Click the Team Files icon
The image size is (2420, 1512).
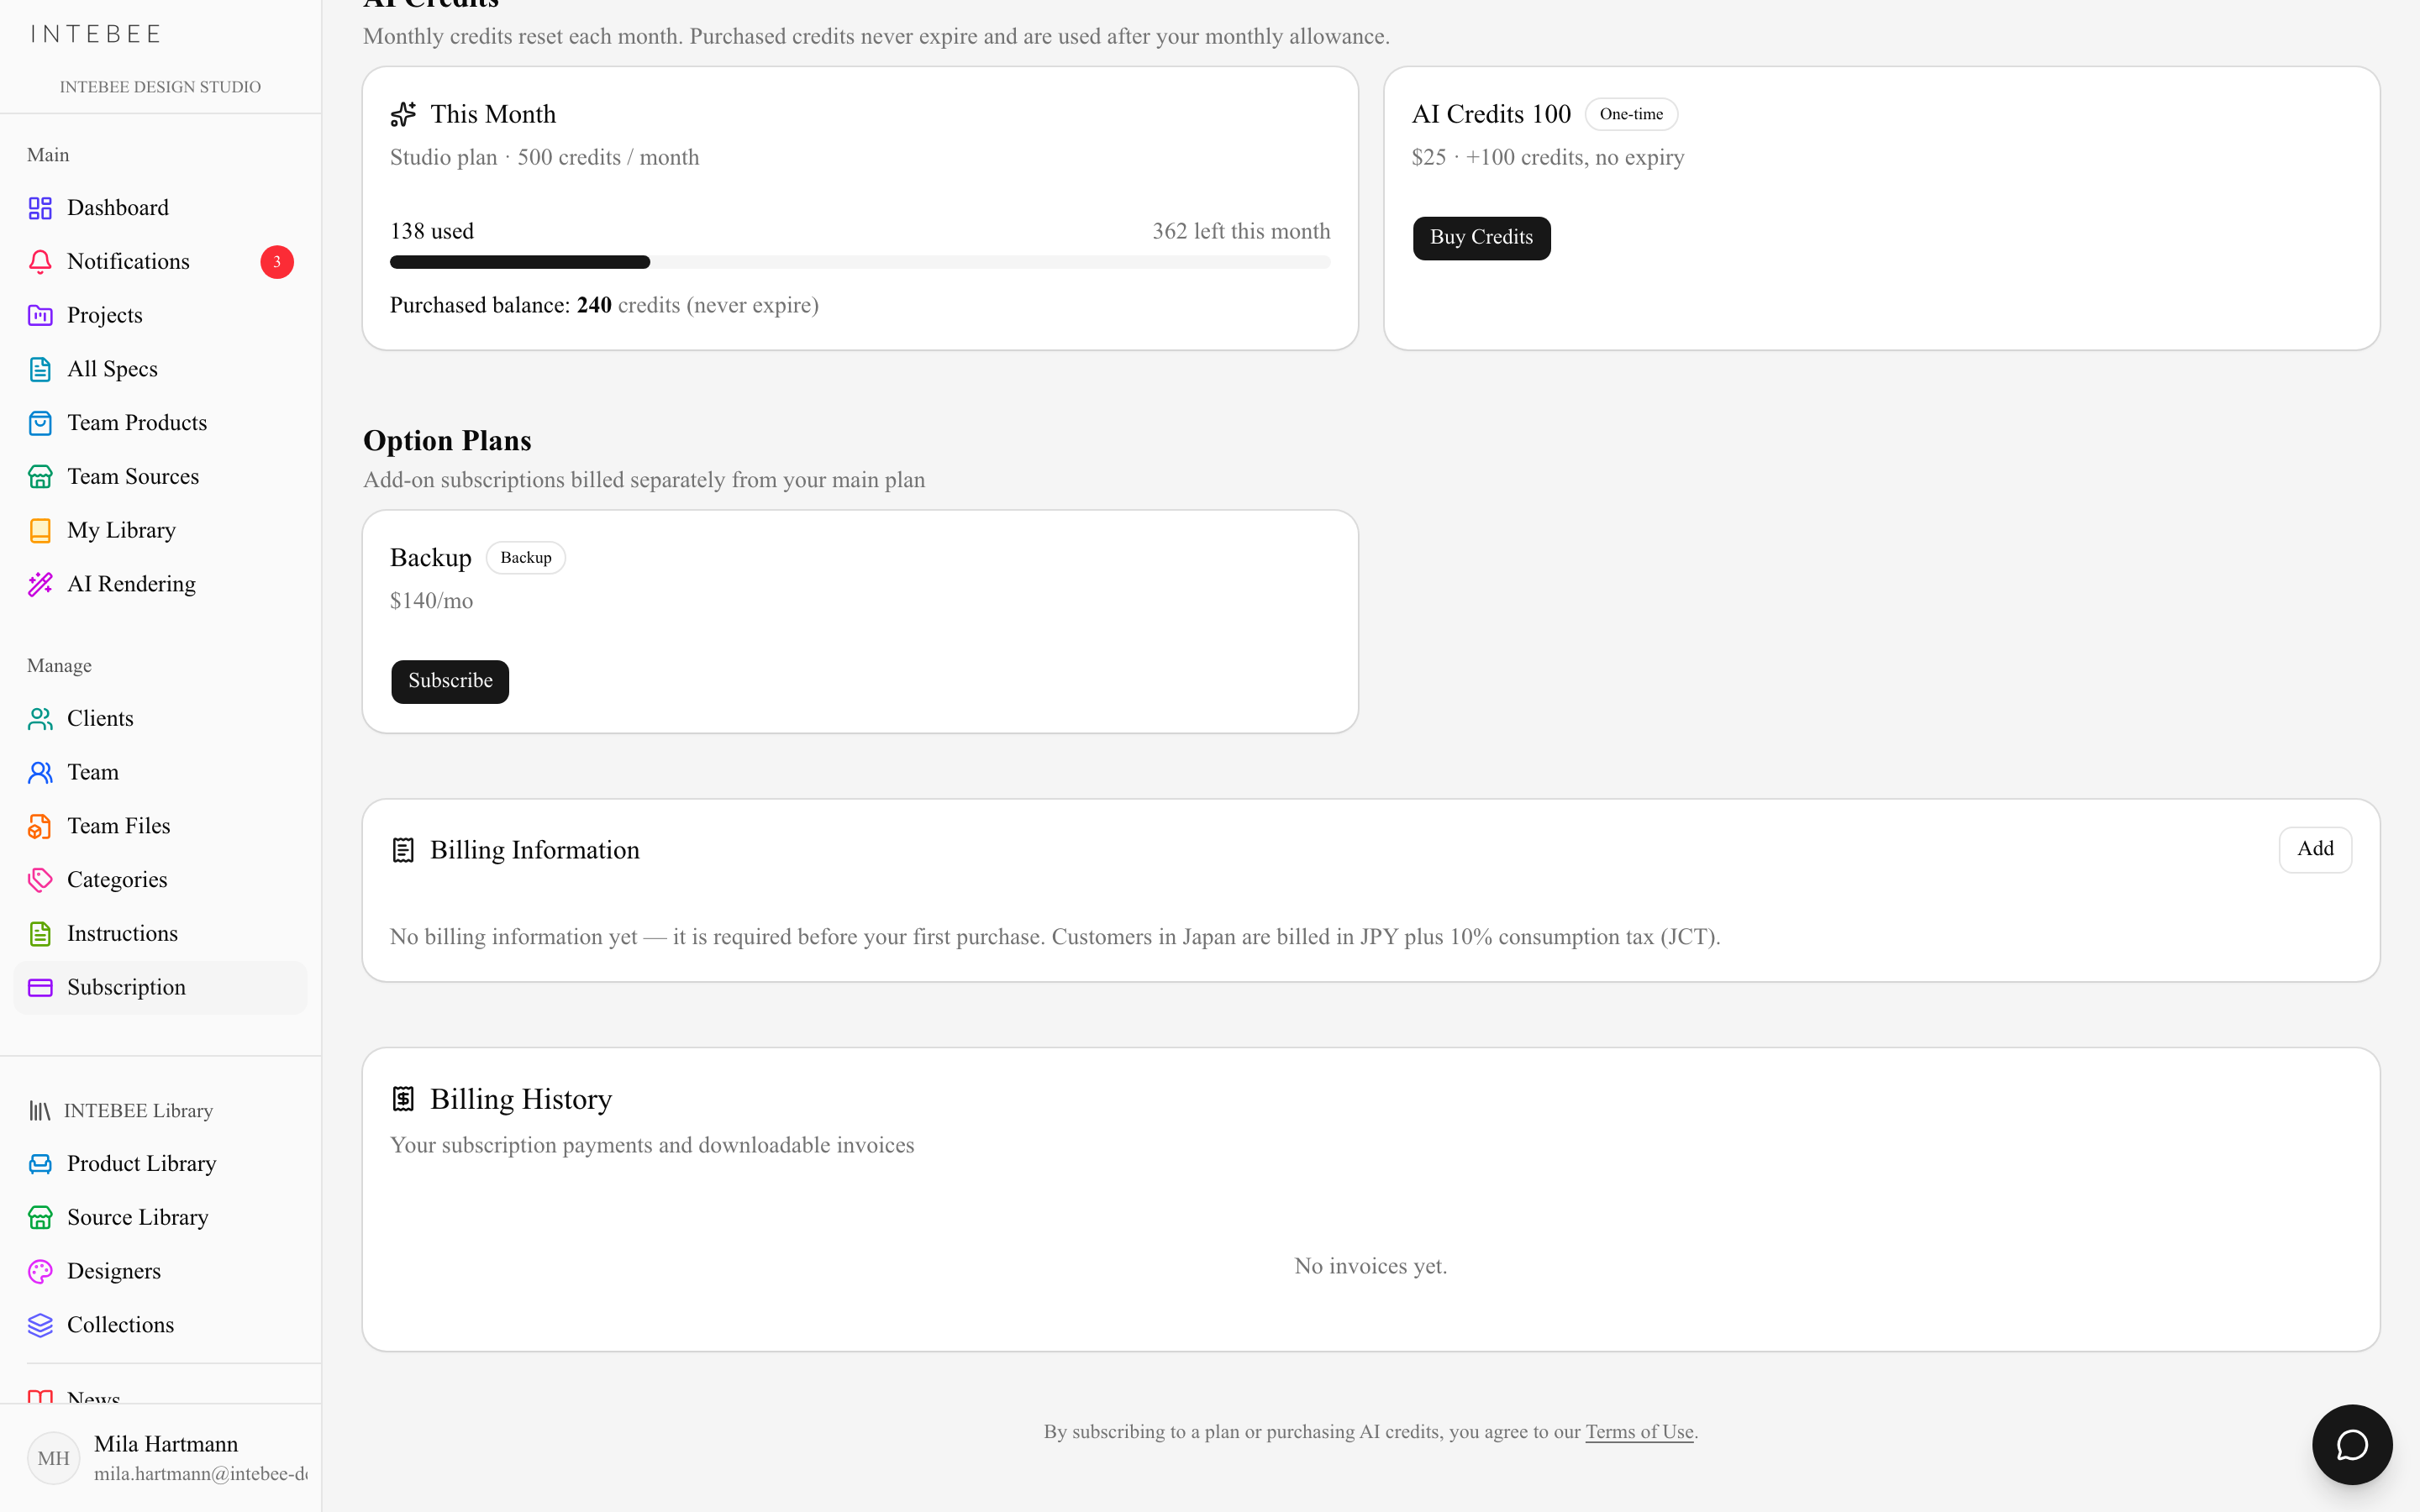(x=40, y=826)
